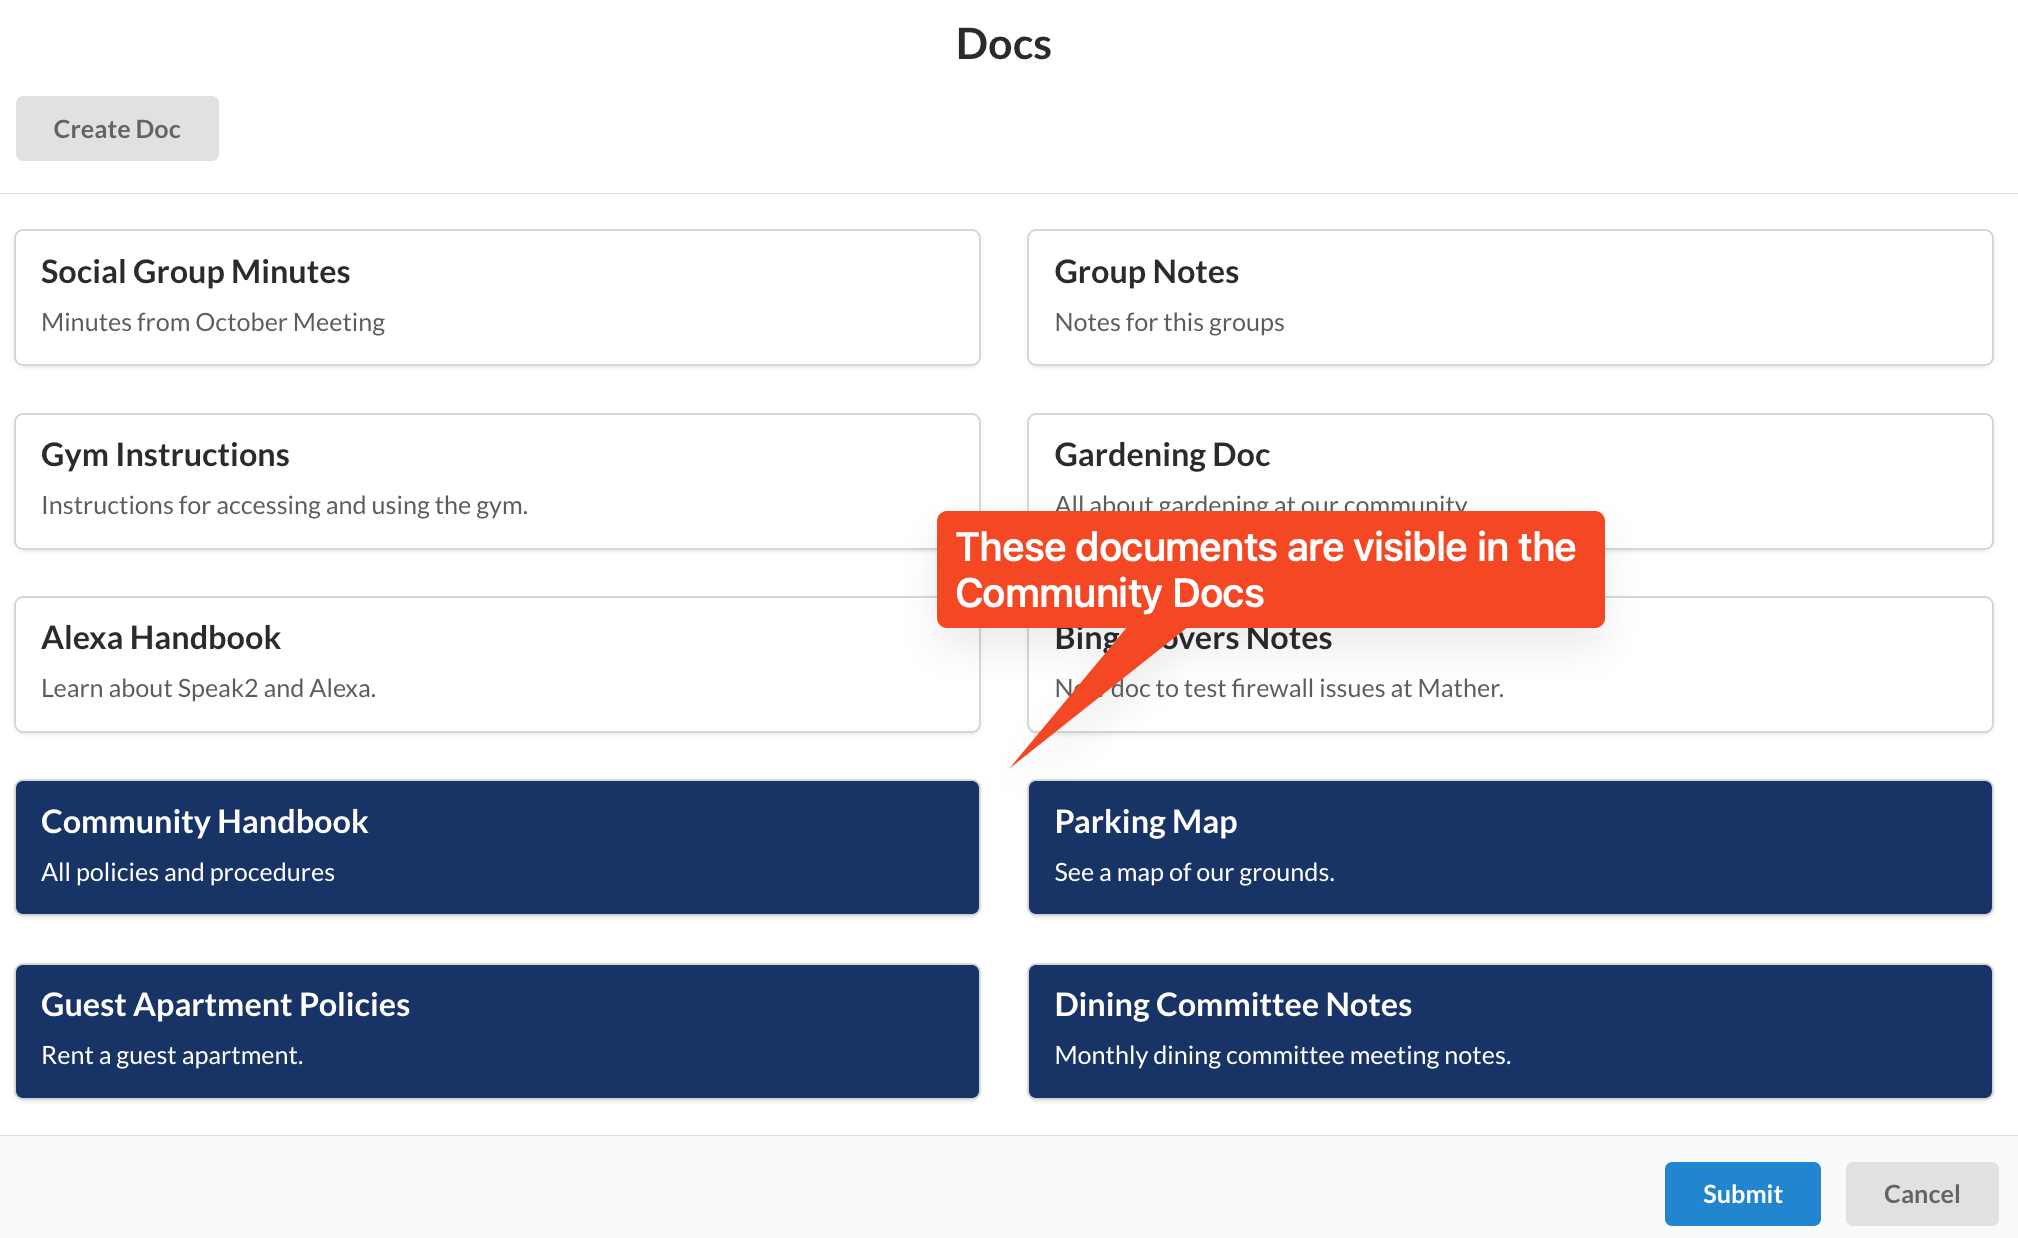Toggle the Gym Instructions doc card

click(x=497, y=481)
